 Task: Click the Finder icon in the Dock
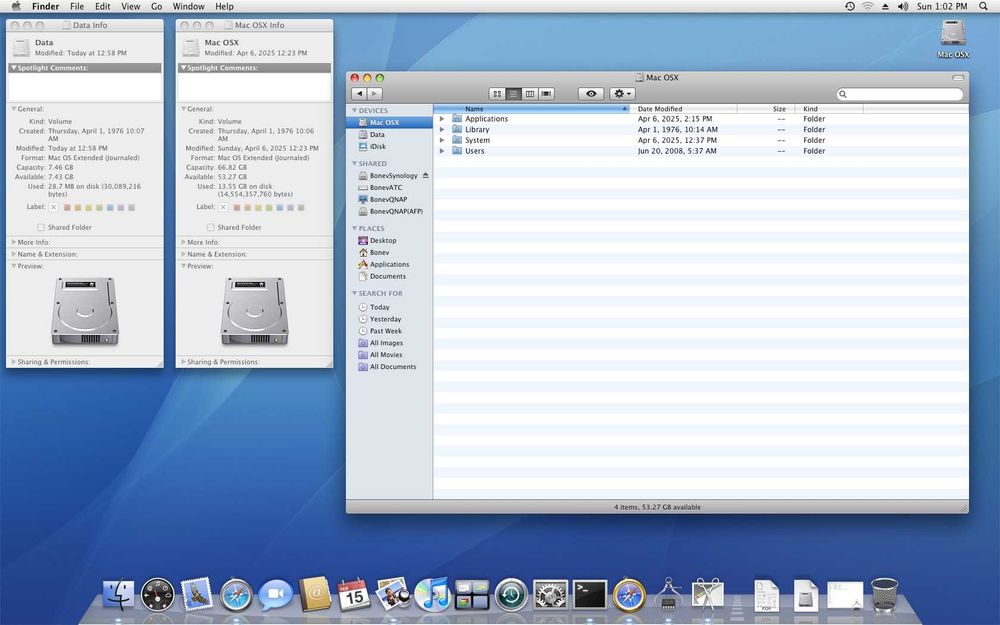(118, 594)
